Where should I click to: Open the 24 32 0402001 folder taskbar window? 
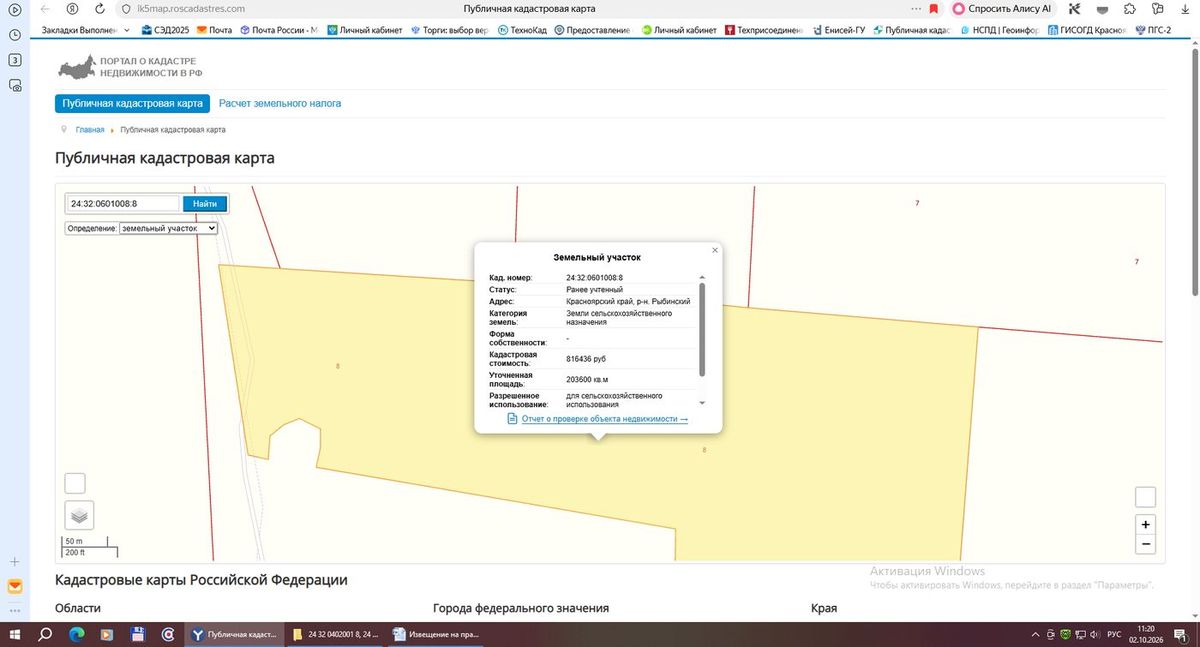[335, 634]
